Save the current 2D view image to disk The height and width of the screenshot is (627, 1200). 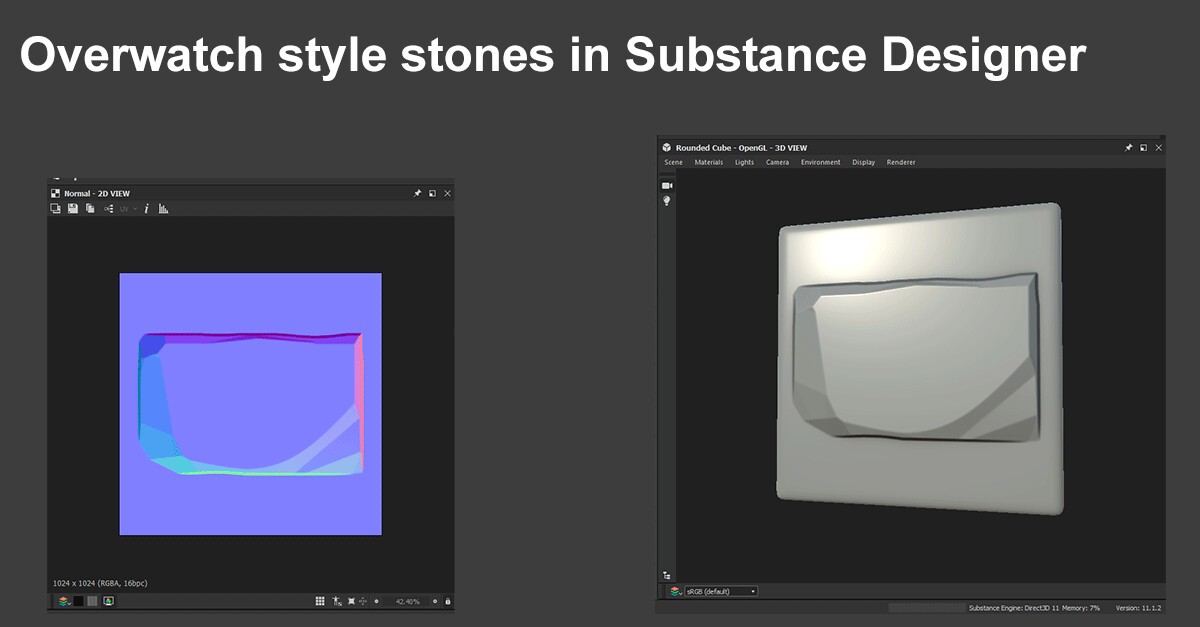coord(72,209)
